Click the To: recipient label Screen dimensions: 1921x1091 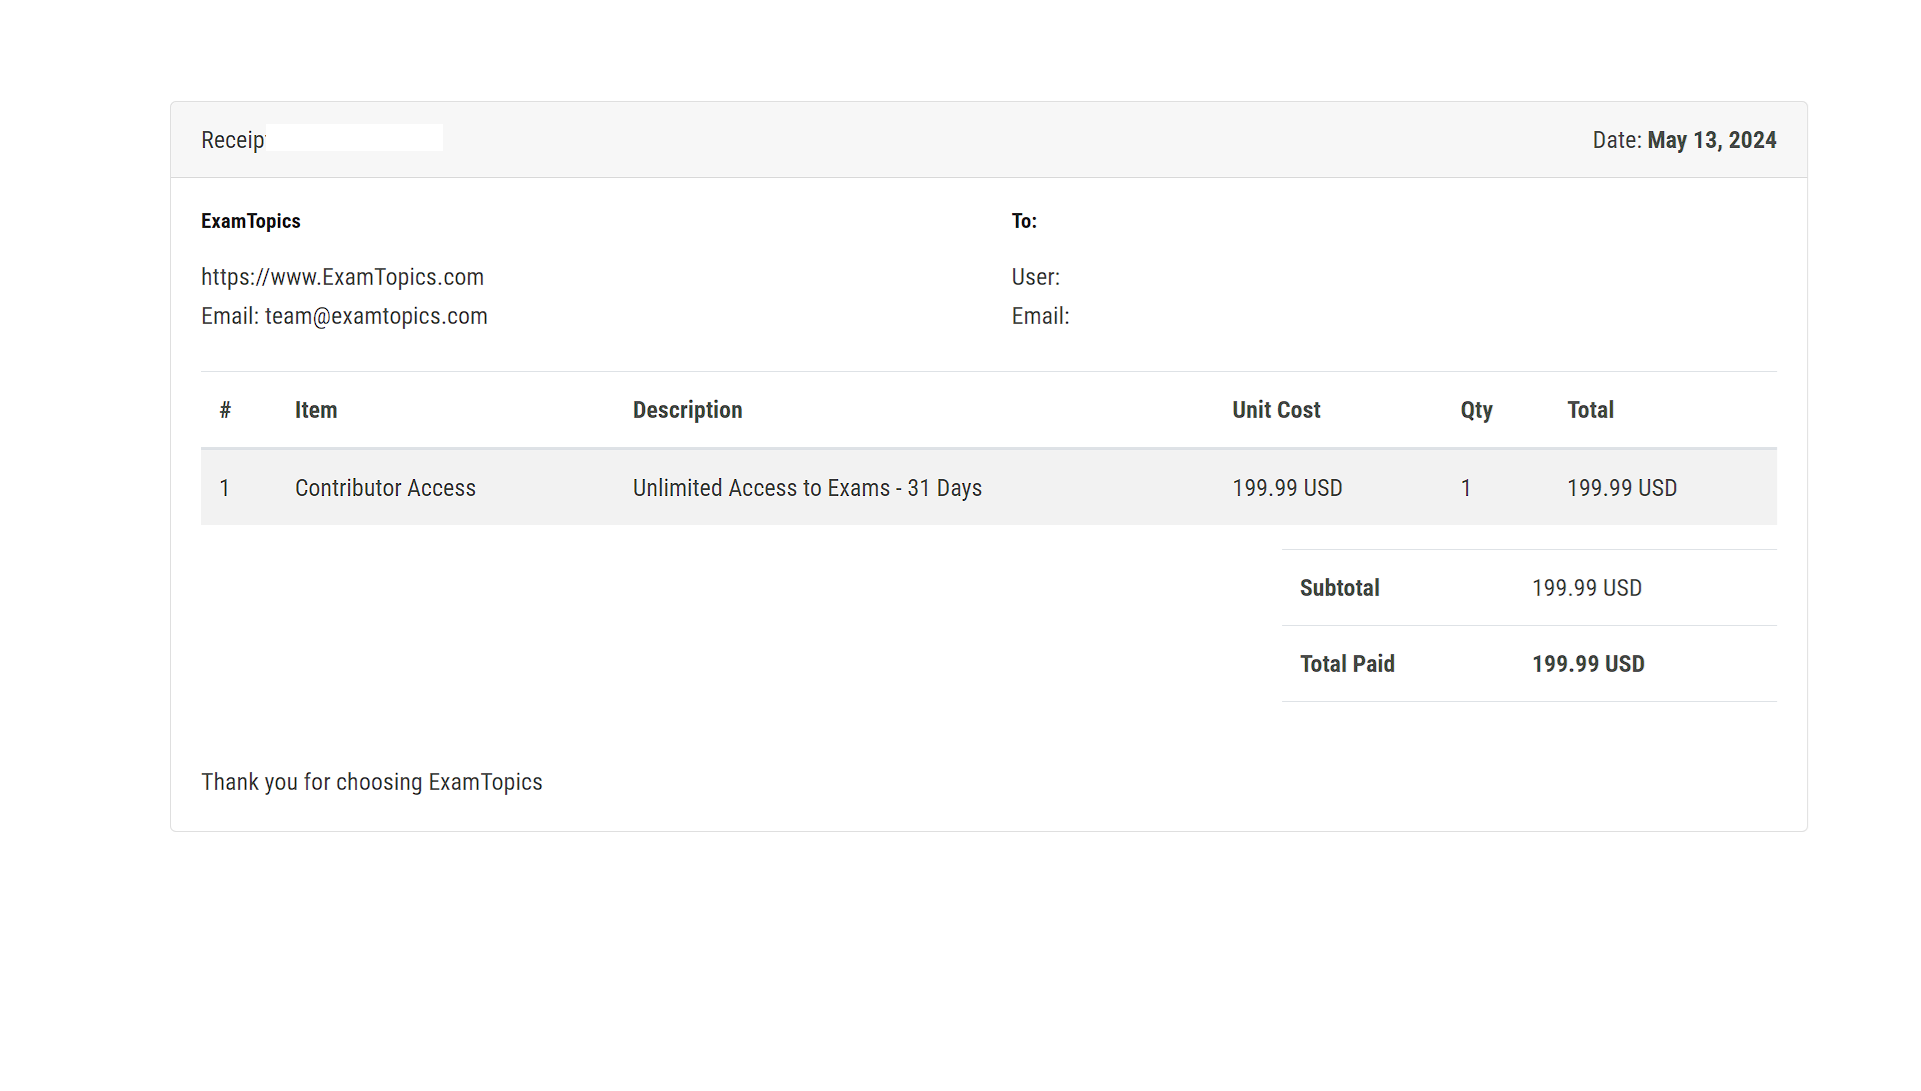click(1024, 221)
